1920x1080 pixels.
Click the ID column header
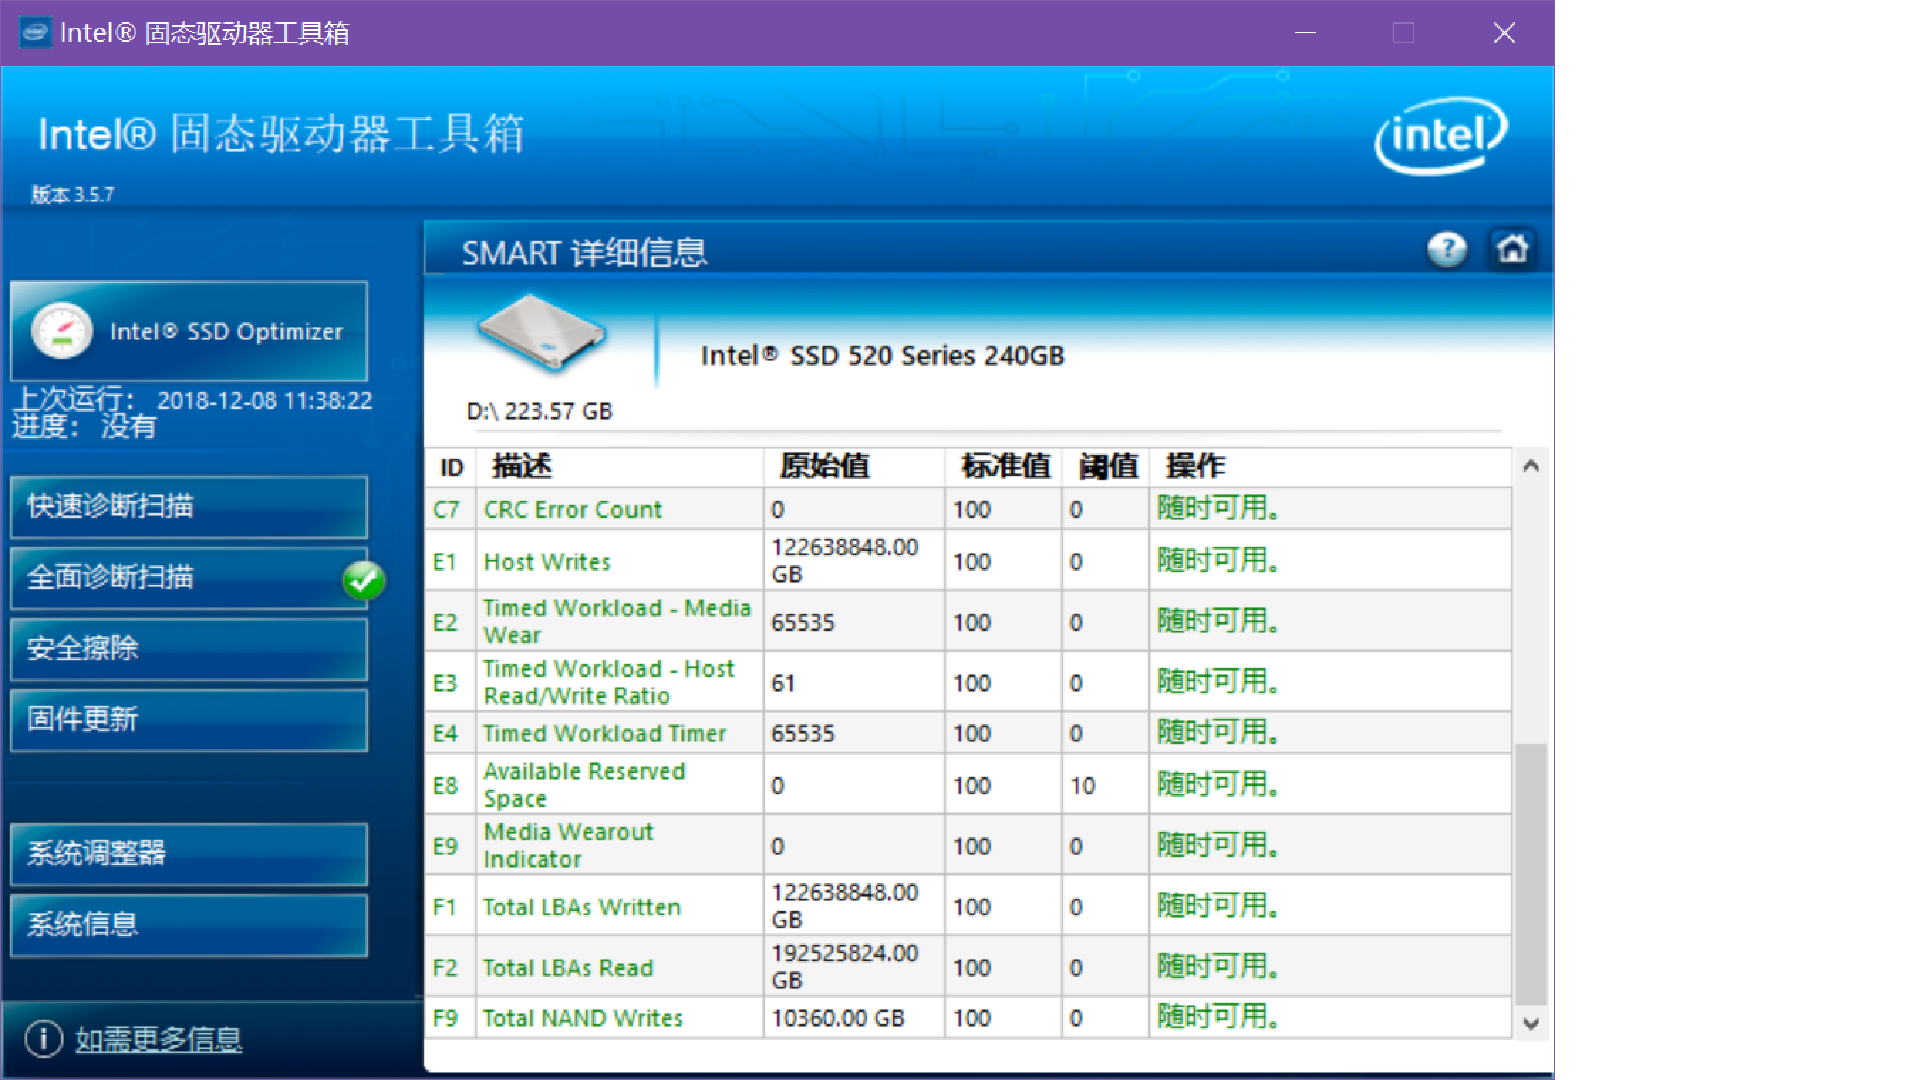click(451, 467)
